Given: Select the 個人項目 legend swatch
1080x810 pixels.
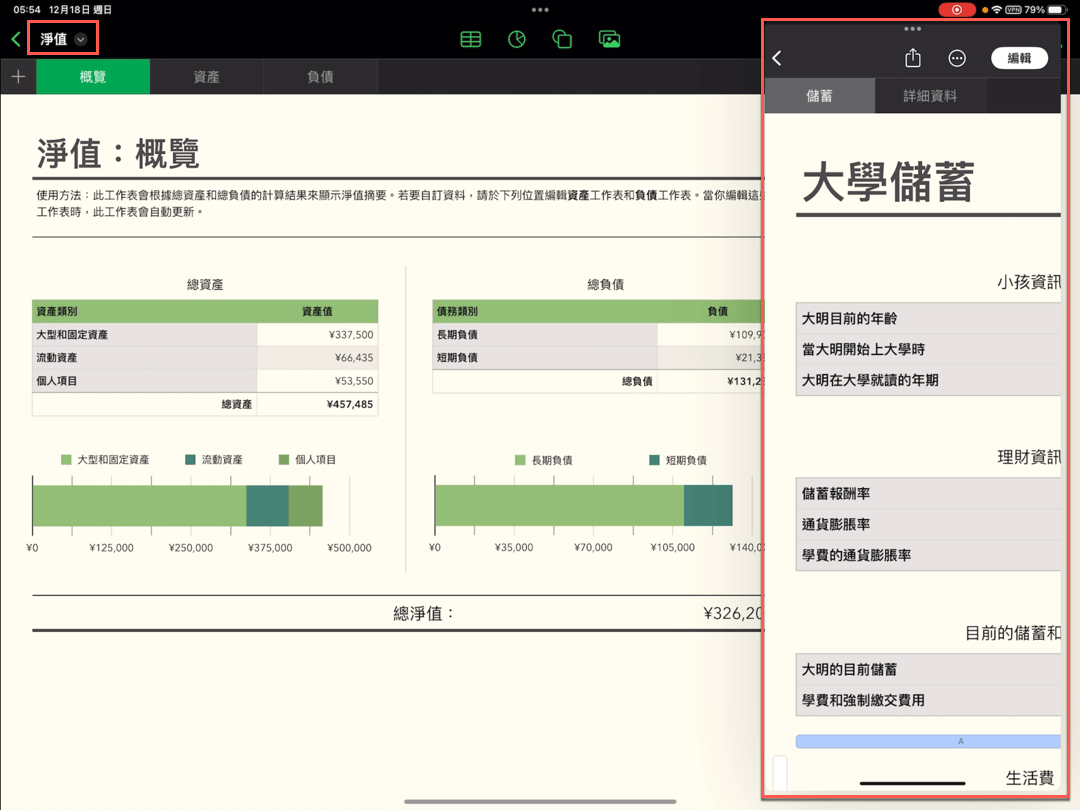Looking at the screenshot, I should [x=284, y=459].
